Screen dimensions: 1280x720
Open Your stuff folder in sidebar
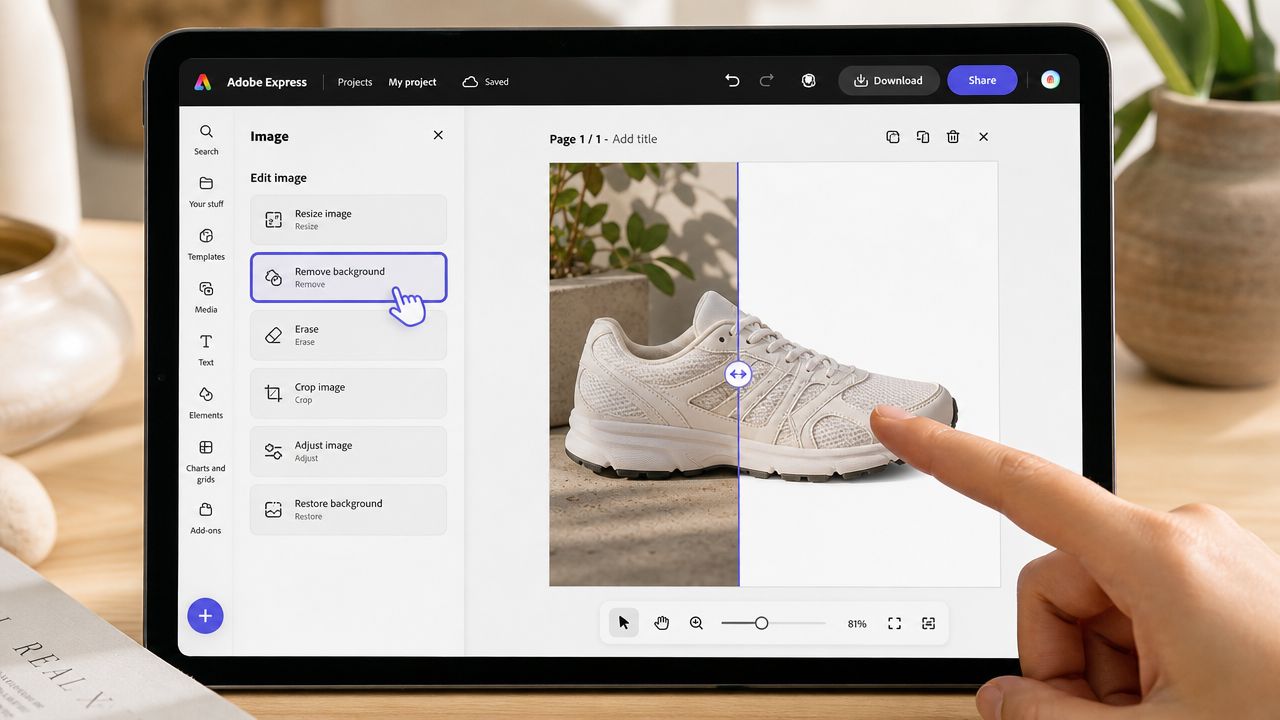point(206,192)
